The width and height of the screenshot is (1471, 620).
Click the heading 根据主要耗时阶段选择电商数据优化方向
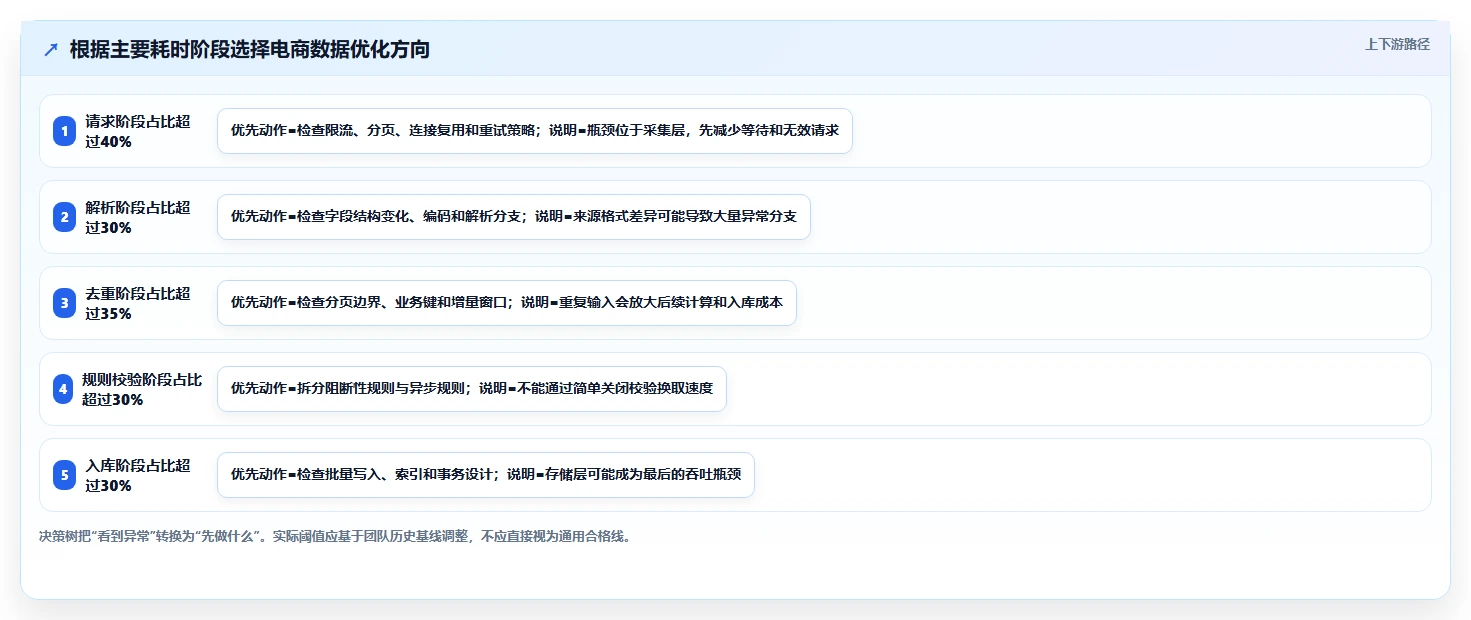coord(250,49)
